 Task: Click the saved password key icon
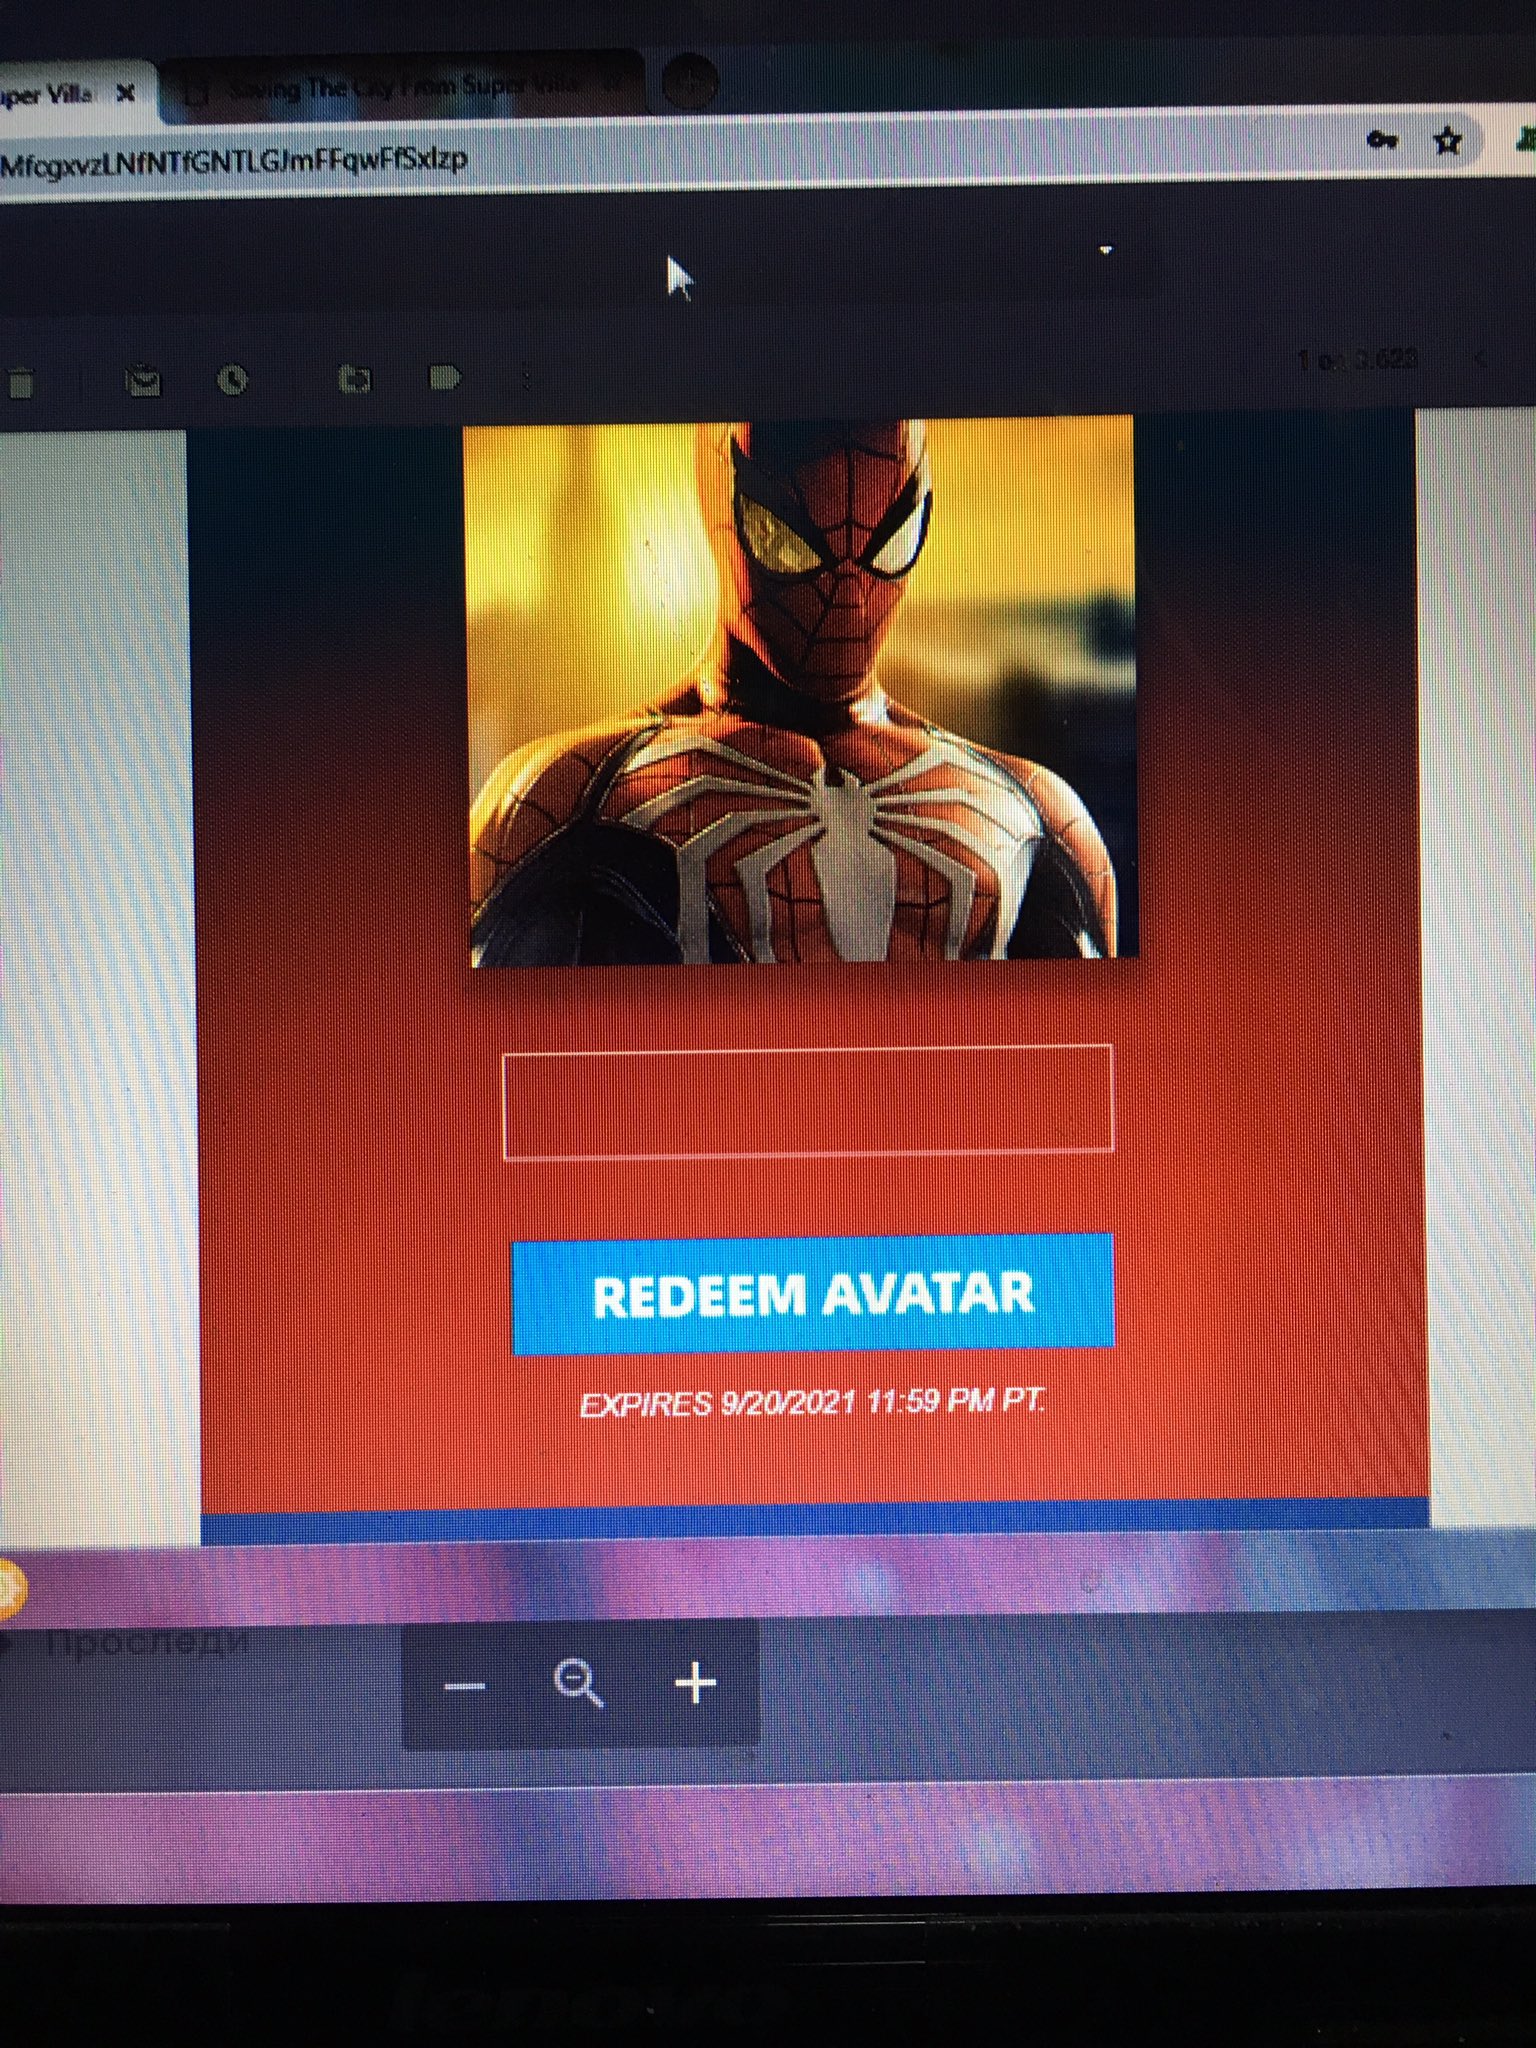pyautogui.click(x=1381, y=140)
